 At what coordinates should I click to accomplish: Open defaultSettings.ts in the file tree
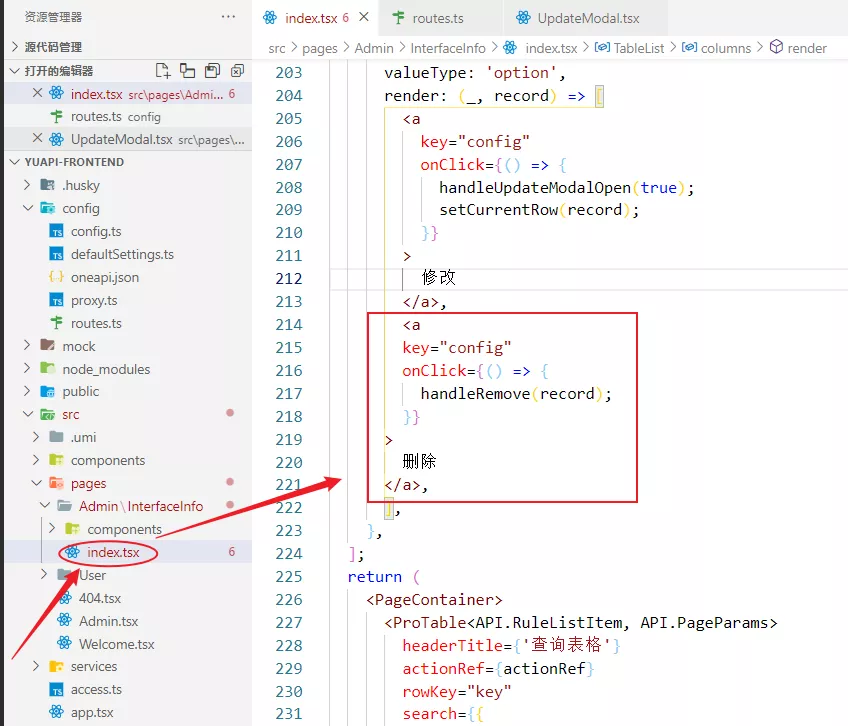(x=129, y=254)
